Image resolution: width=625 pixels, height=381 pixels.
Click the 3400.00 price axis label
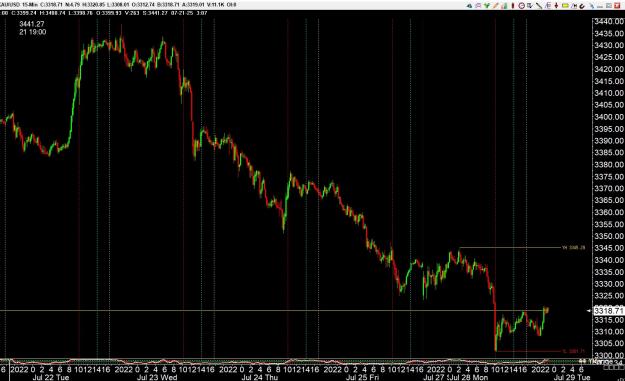(x=608, y=117)
